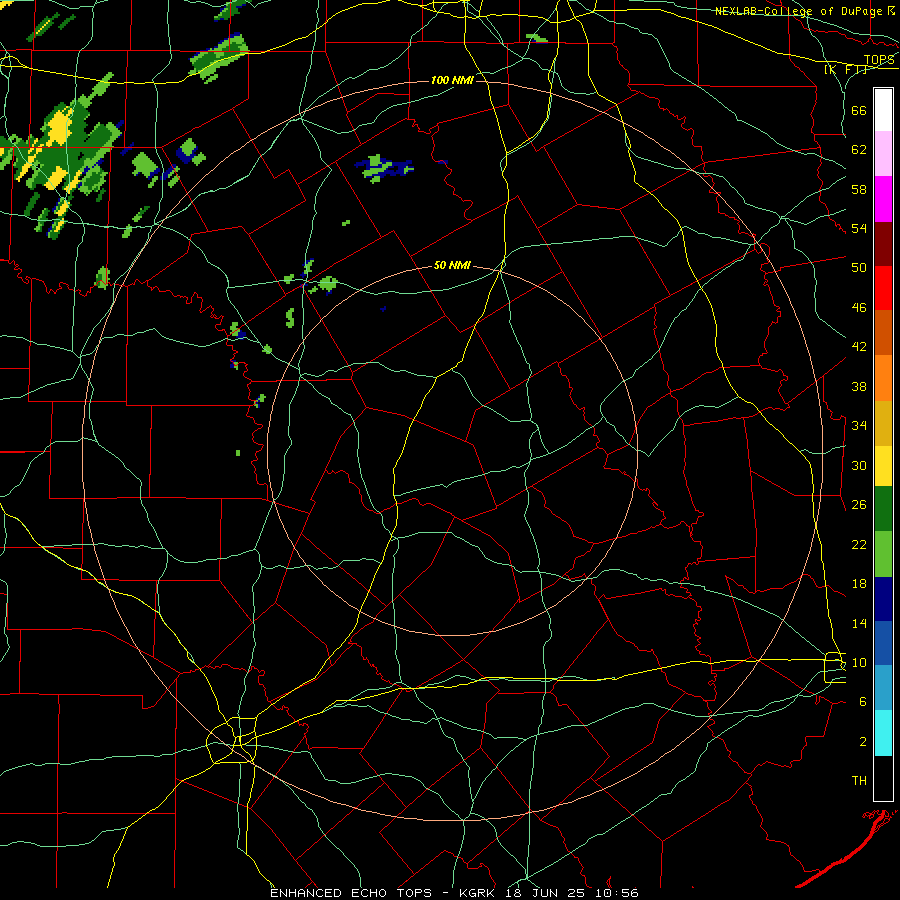Click the legend value 62
The width and height of the screenshot is (900, 900).
point(859,150)
